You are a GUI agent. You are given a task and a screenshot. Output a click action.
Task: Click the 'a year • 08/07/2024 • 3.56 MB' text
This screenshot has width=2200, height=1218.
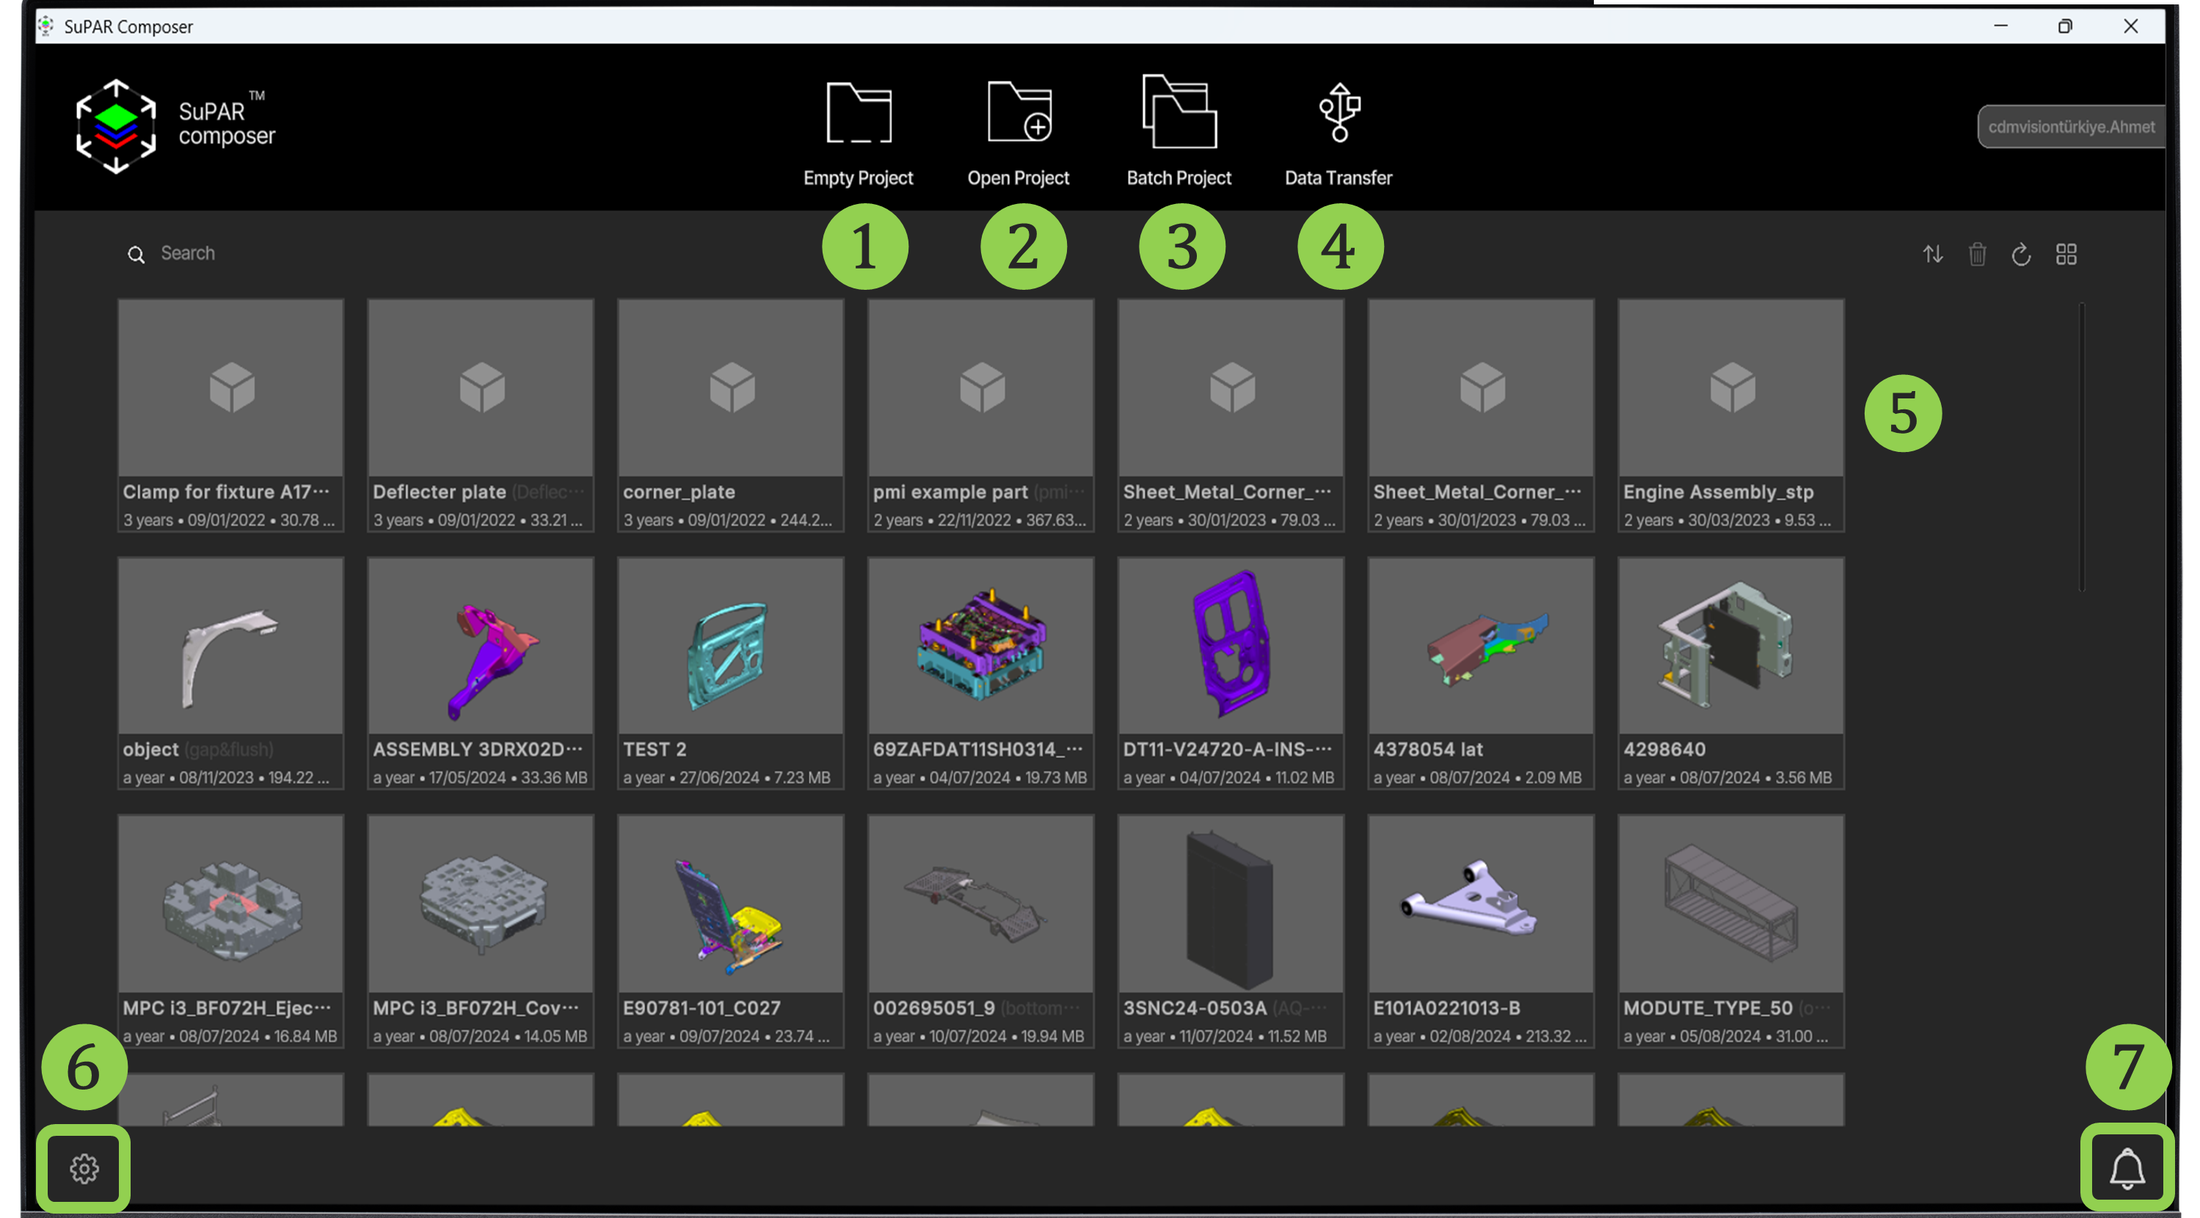(x=1727, y=778)
